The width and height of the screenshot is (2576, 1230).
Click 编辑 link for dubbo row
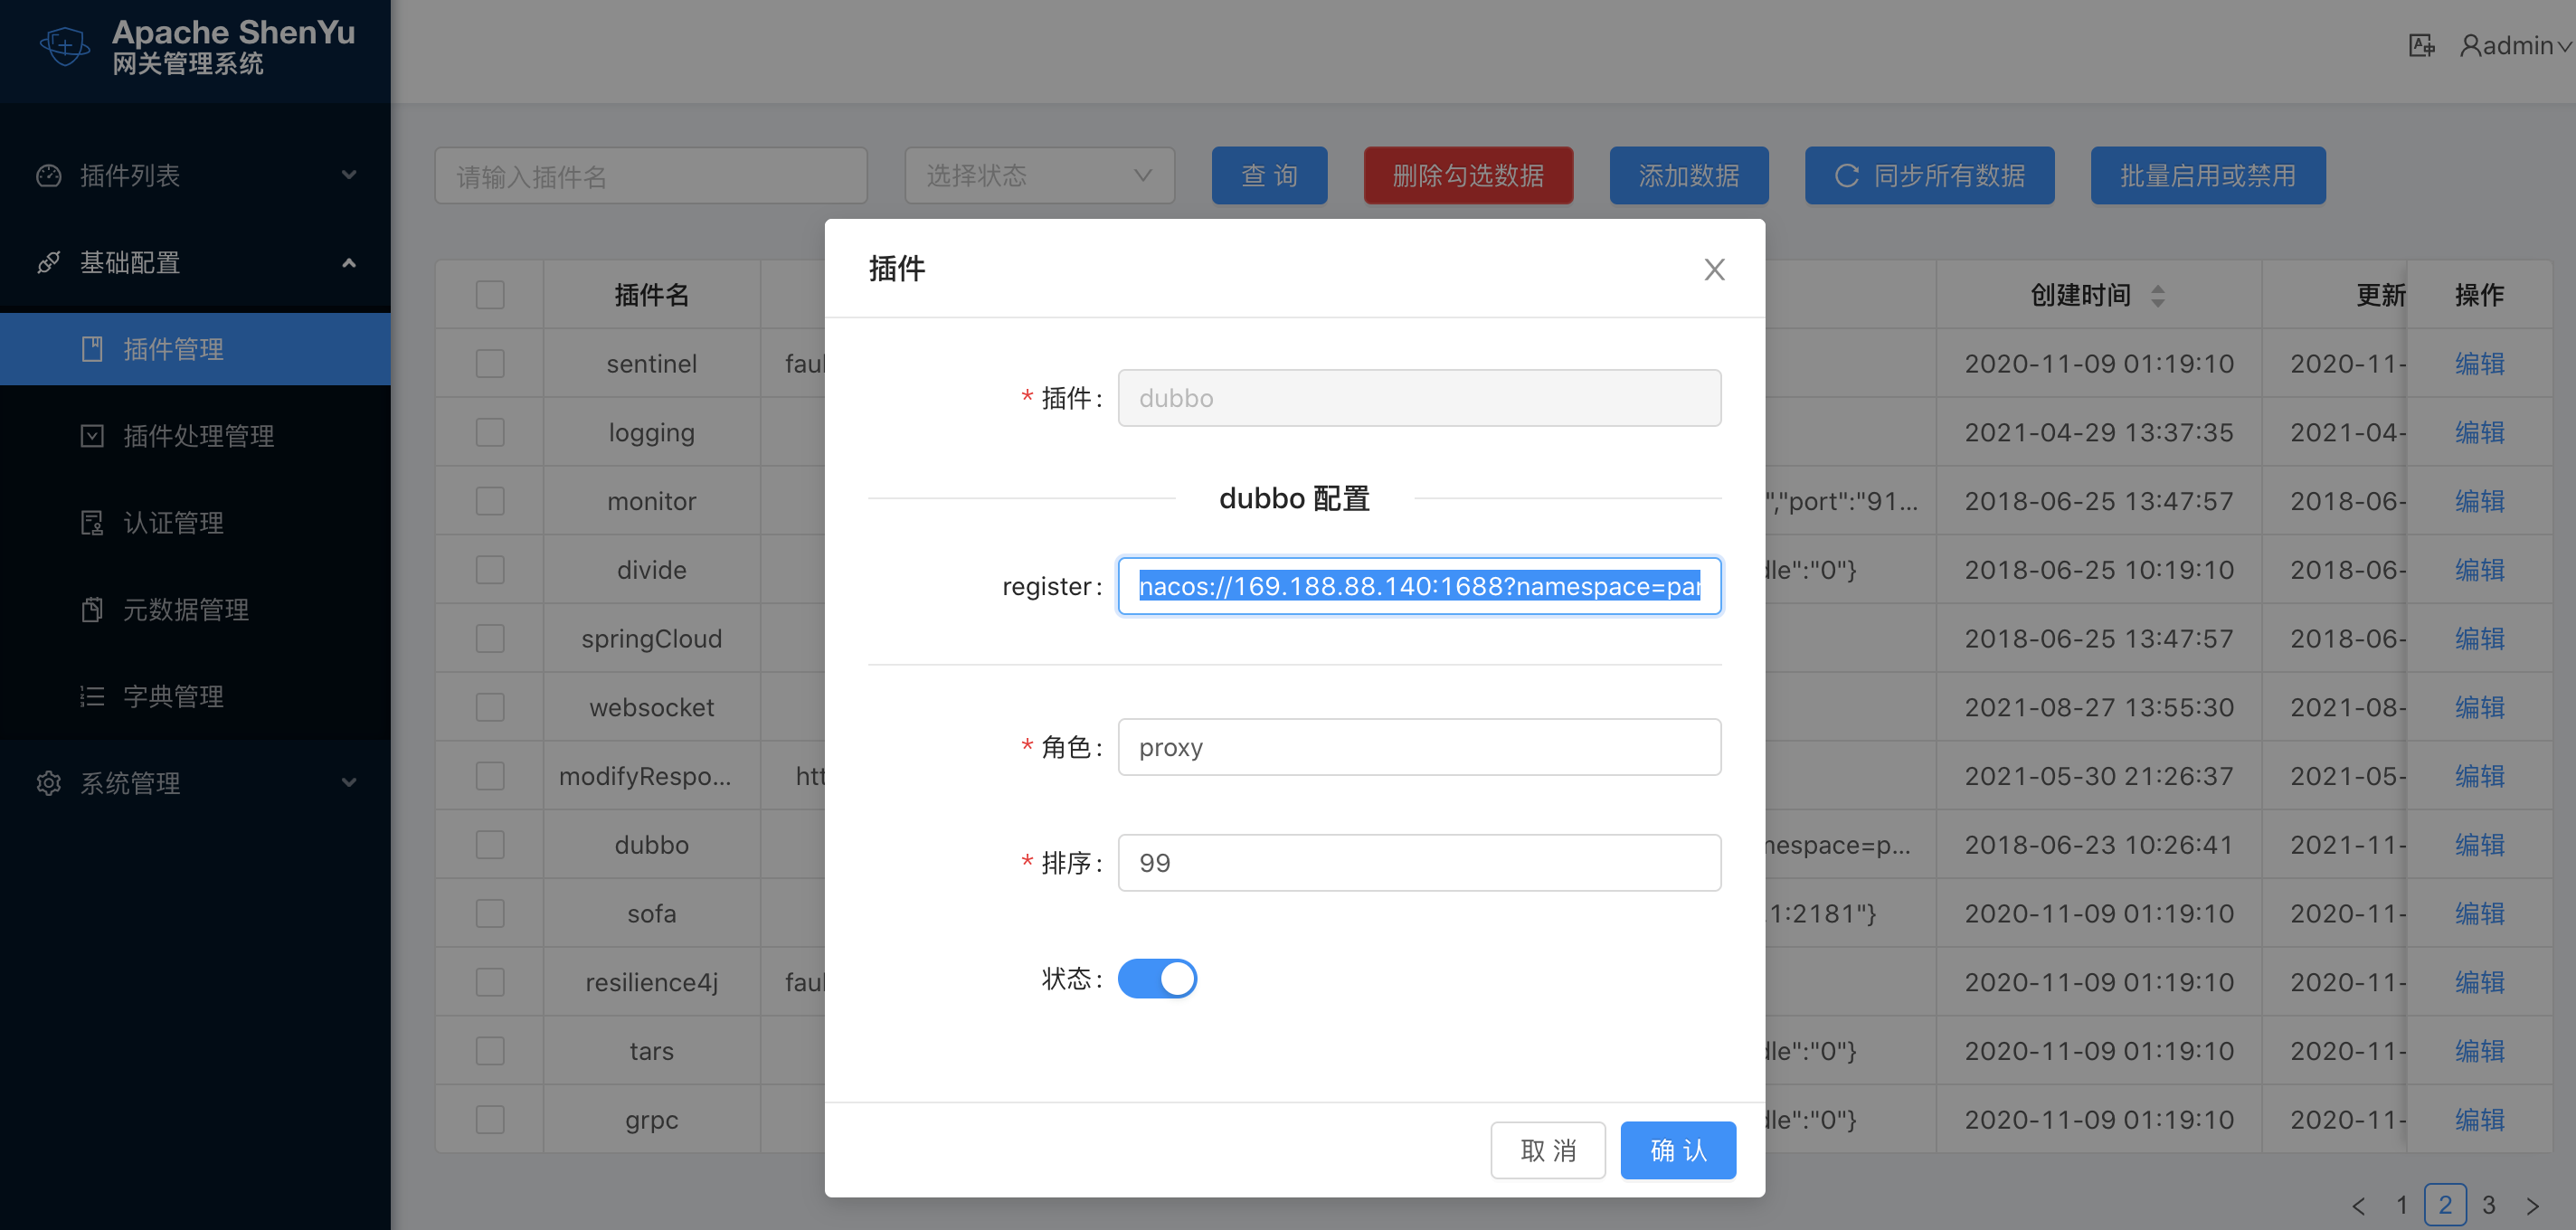pyautogui.click(x=2480, y=845)
